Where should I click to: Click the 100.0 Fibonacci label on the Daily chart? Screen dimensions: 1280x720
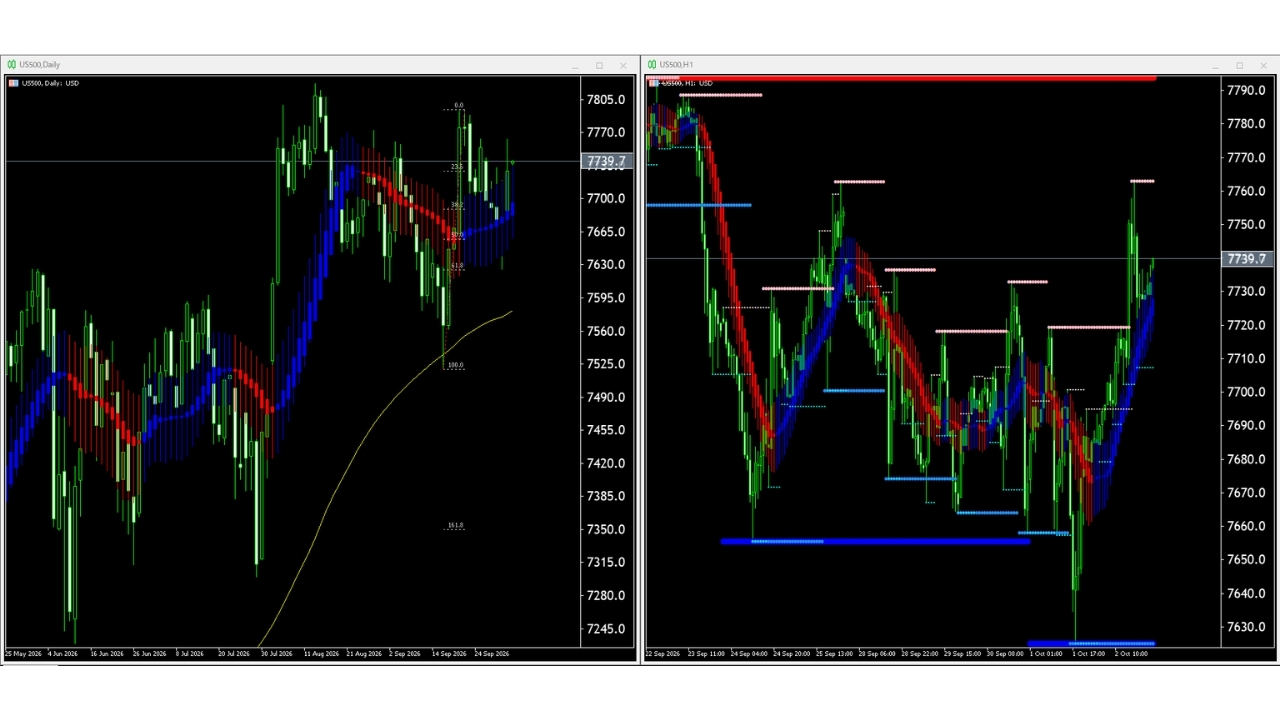(455, 365)
